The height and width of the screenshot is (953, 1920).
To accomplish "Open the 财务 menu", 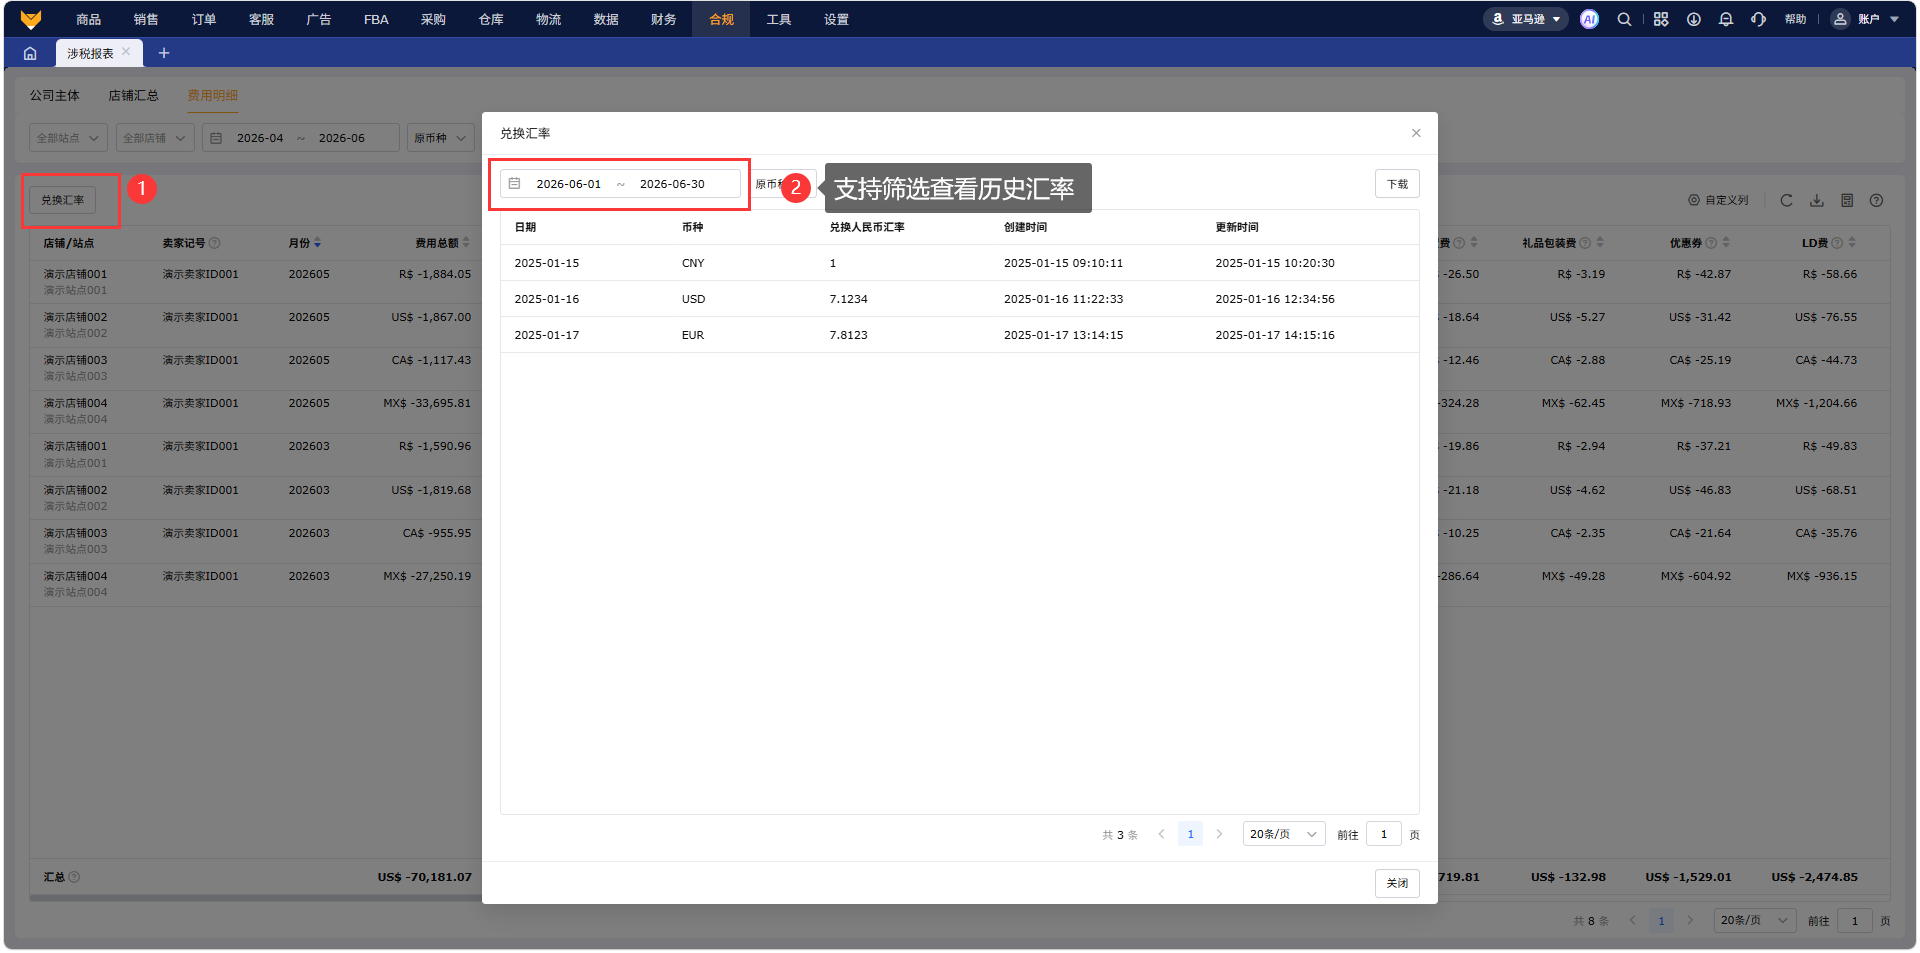I will coord(664,19).
